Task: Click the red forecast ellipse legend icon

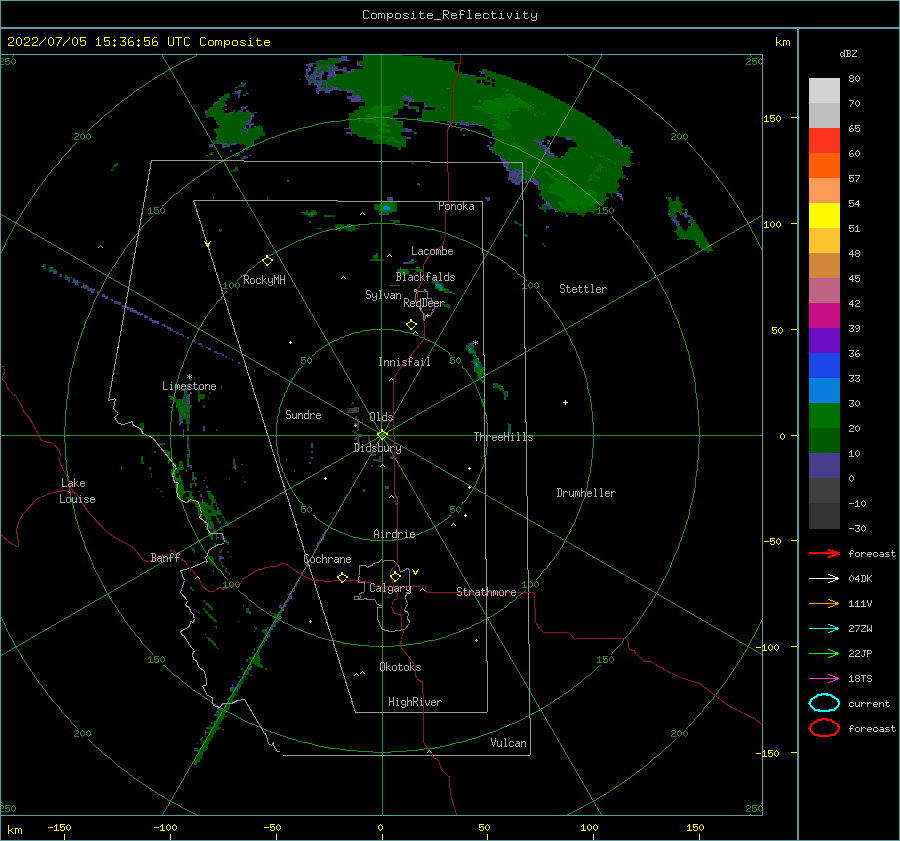Action: tap(824, 728)
